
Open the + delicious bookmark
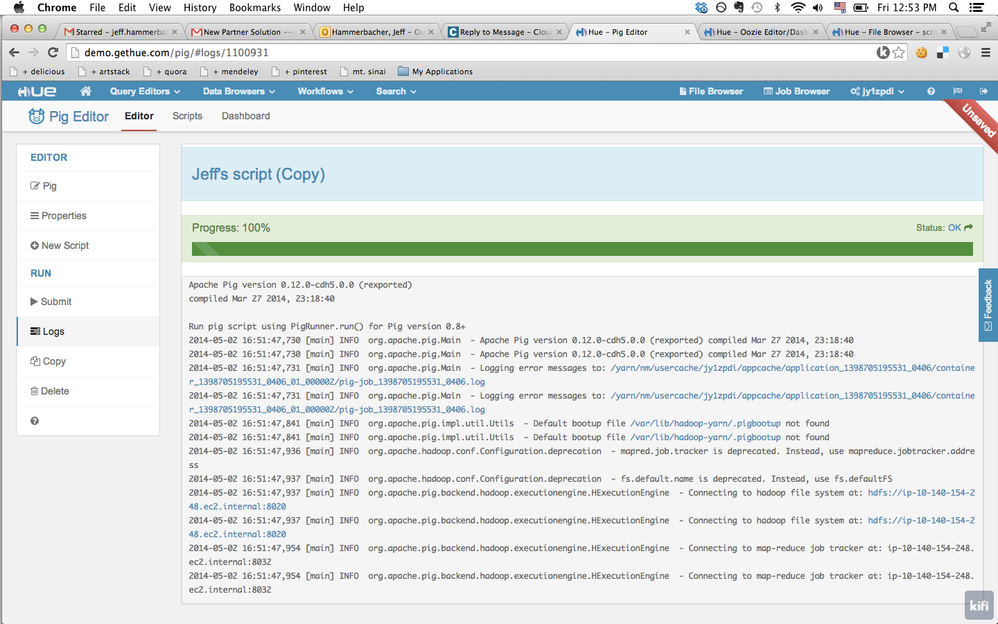point(37,71)
